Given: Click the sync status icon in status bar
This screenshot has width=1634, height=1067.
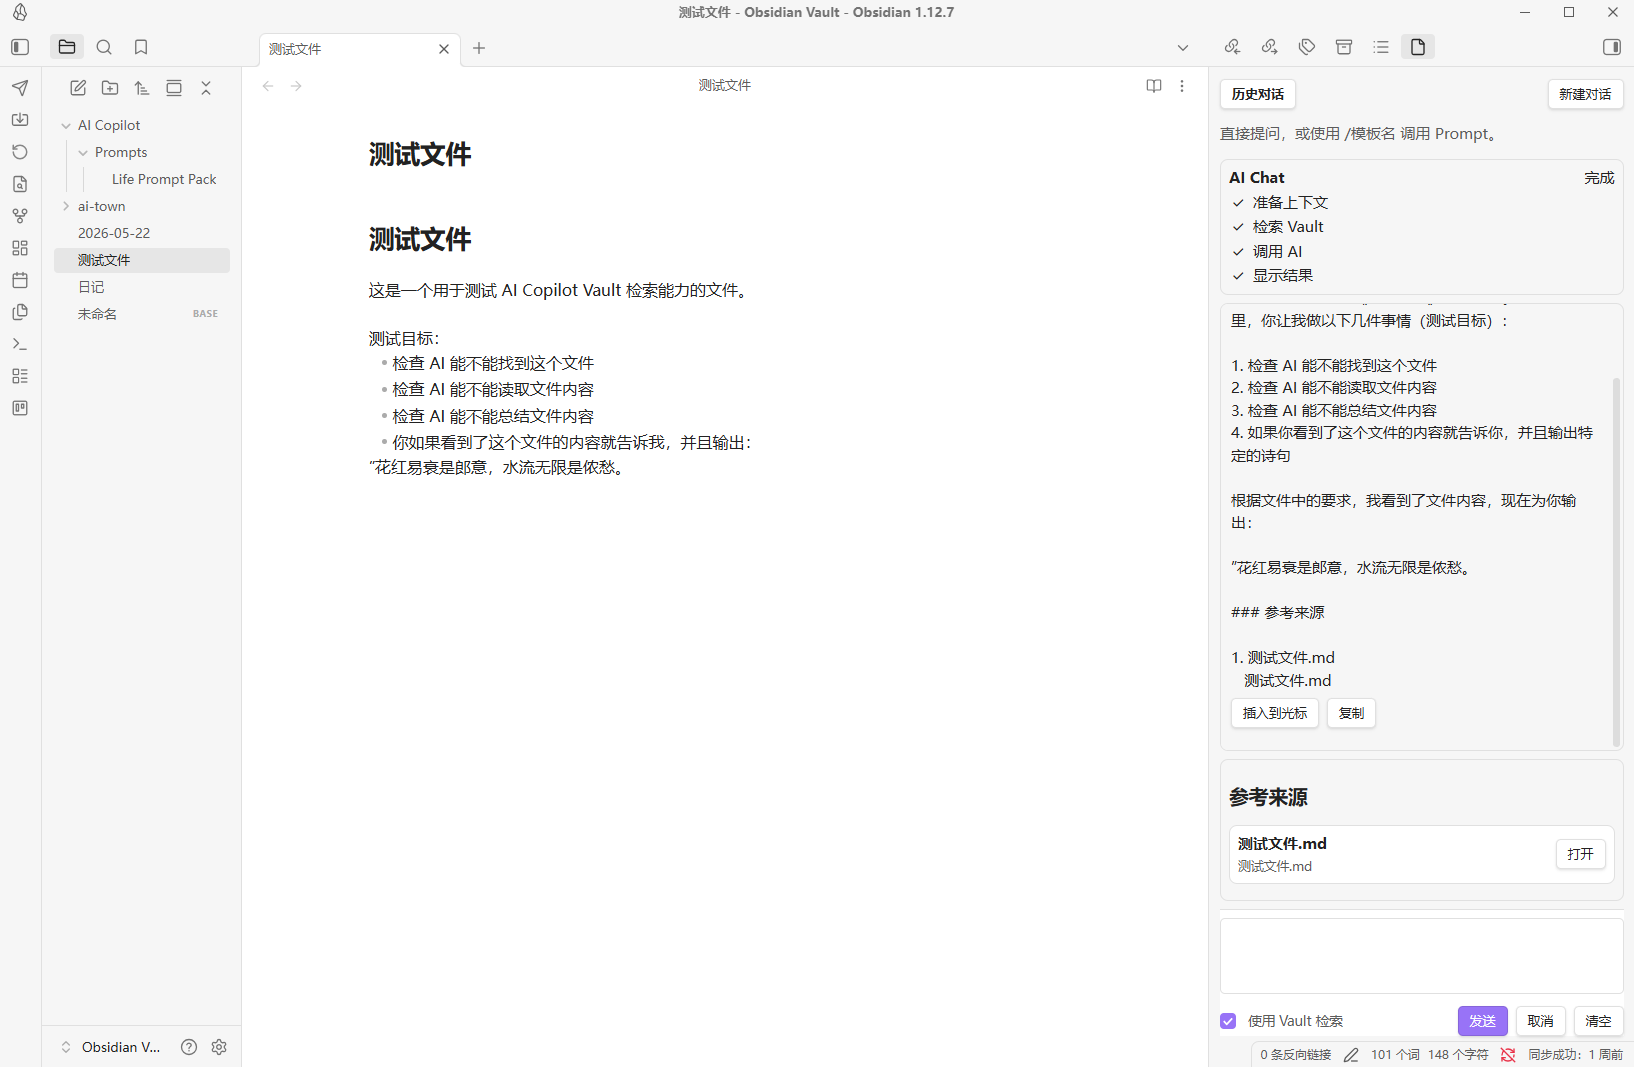Looking at the screenshot, I should coord(1508,1055).
